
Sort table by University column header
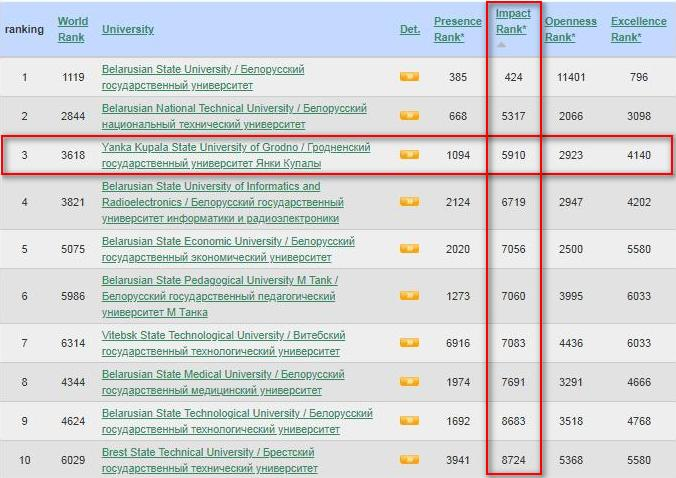128,29
